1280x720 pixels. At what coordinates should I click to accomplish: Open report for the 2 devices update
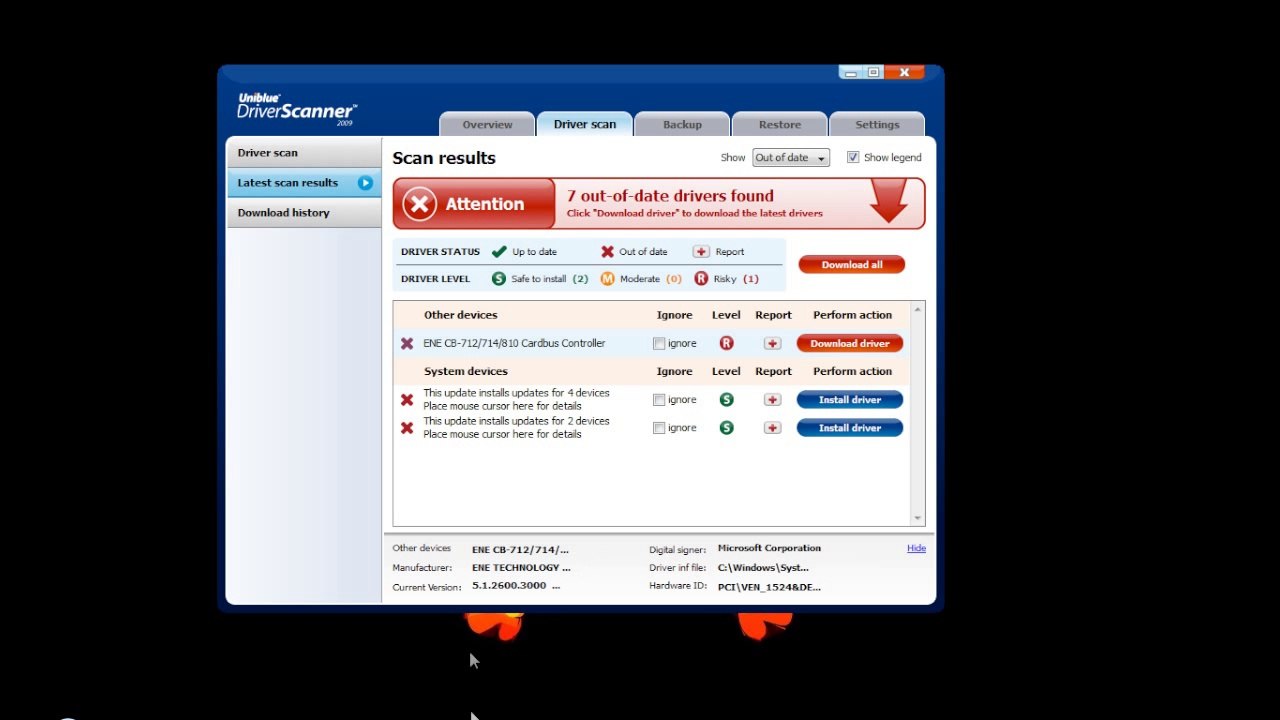click(772, 428)
